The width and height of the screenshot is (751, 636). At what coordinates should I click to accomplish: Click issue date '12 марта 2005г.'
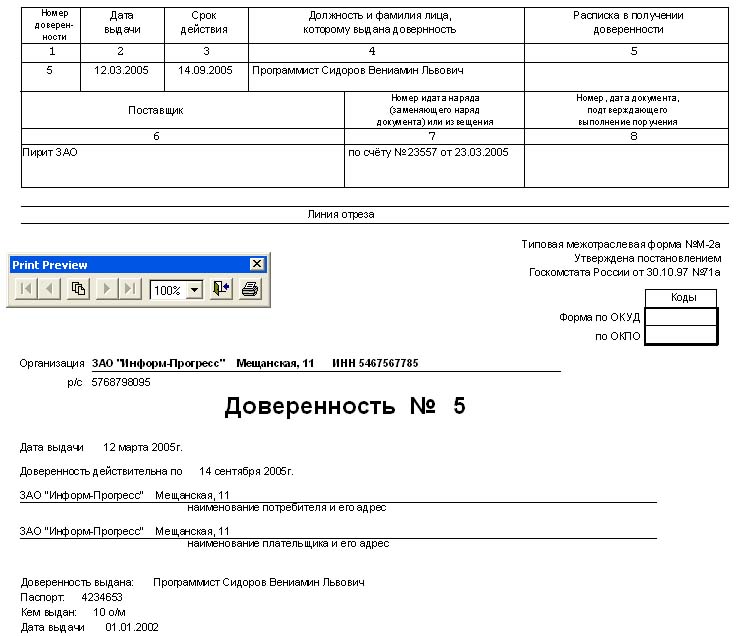tap(143, 447)
